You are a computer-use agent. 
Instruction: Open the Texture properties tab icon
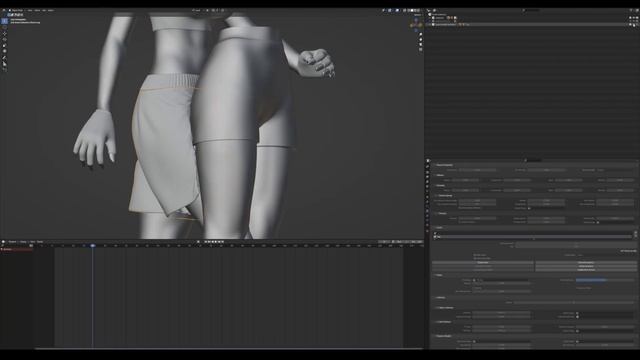427,231
